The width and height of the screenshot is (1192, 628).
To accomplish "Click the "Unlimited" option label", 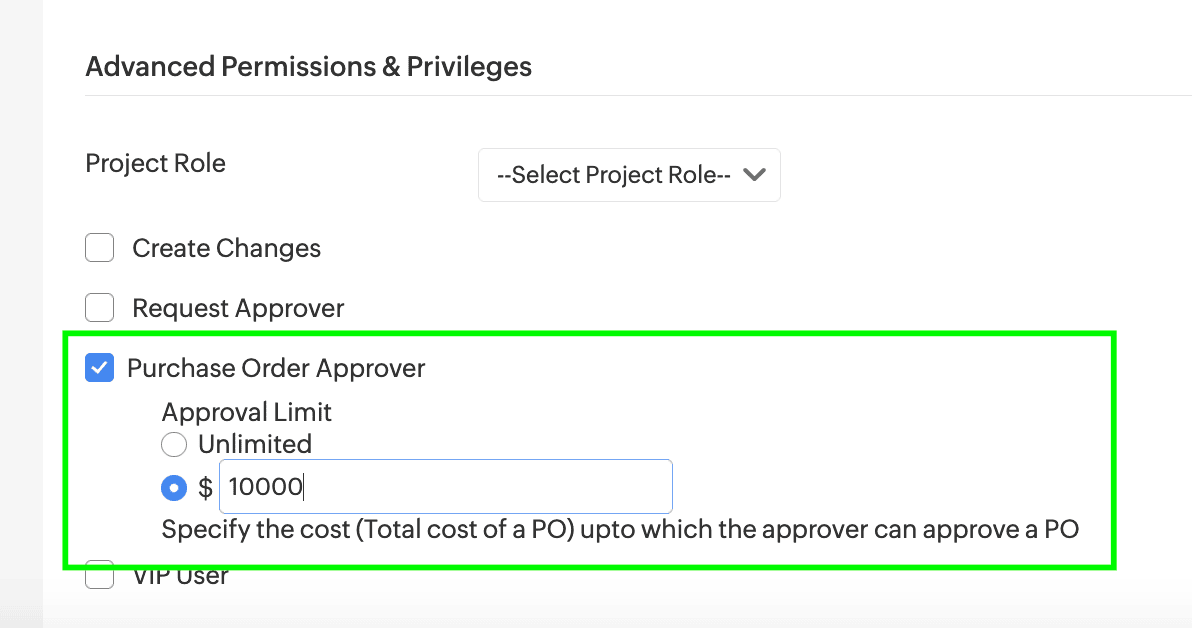I will [x=255, y=444].
